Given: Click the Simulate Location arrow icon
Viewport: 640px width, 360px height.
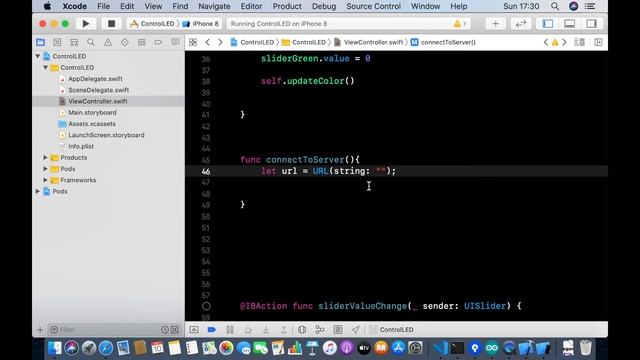Looking at the screenshot, I should click(356, 329).
